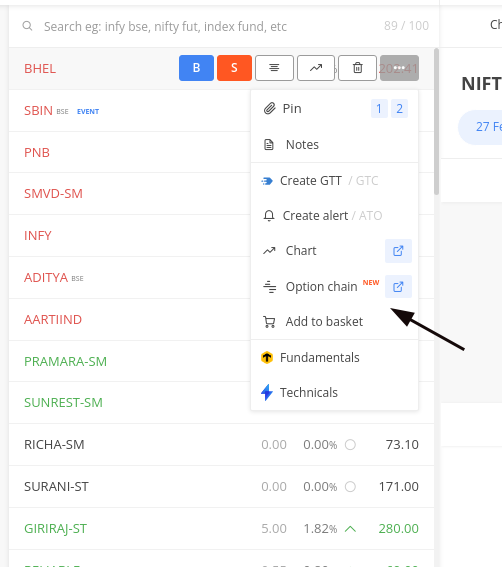
Task: Select GIRIRAJ-ST row
Action: [221, 528]
